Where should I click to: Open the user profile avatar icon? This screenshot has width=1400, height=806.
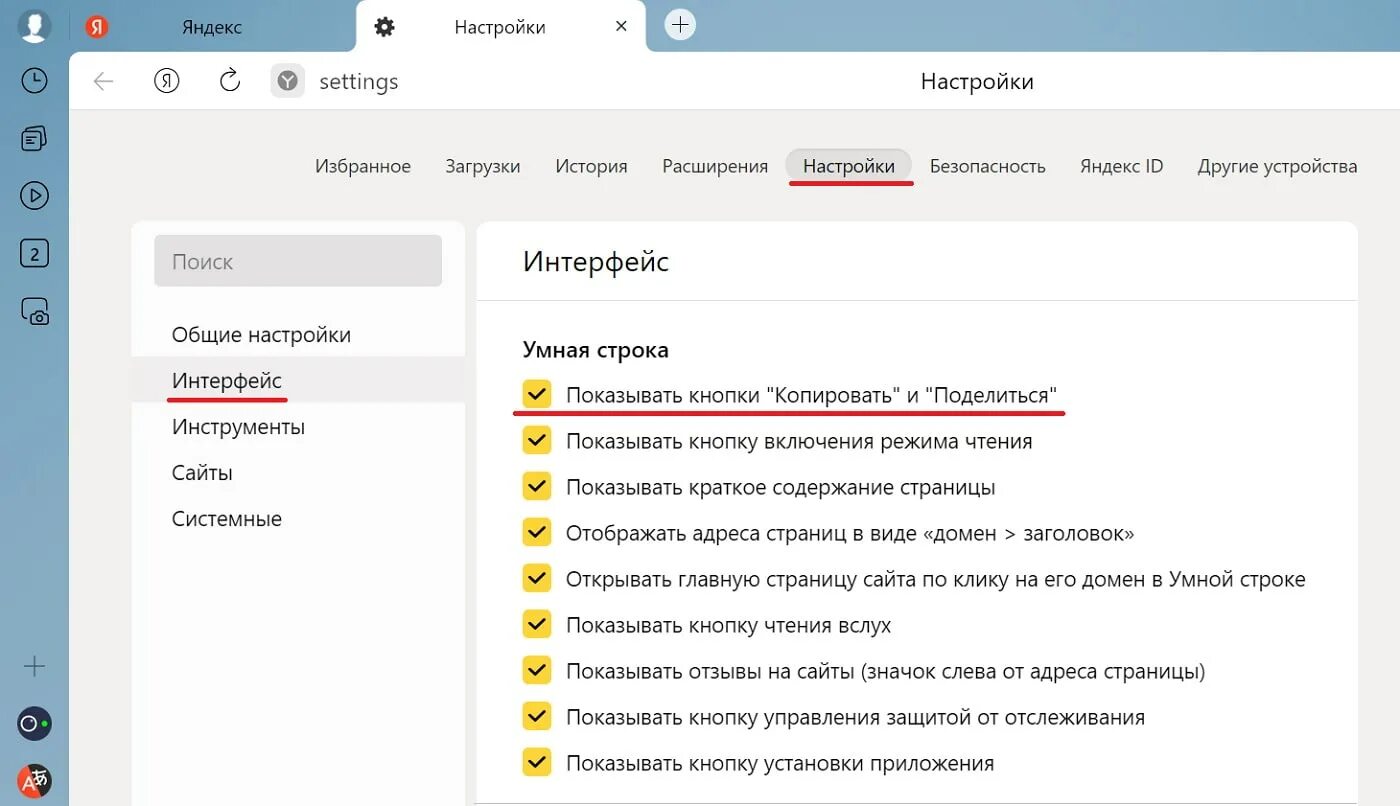coord(34,27)
